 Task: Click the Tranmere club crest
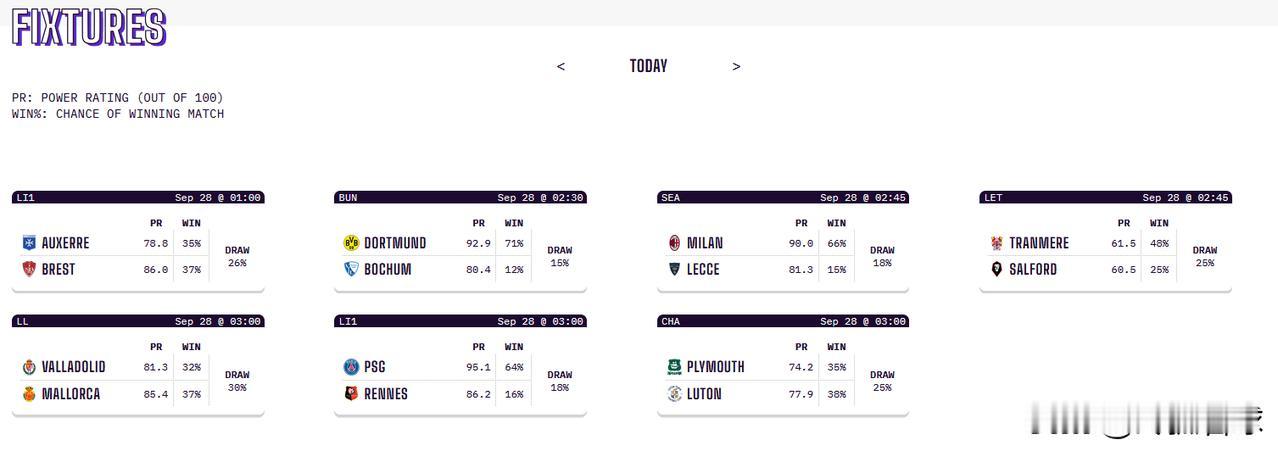[996, 243]
